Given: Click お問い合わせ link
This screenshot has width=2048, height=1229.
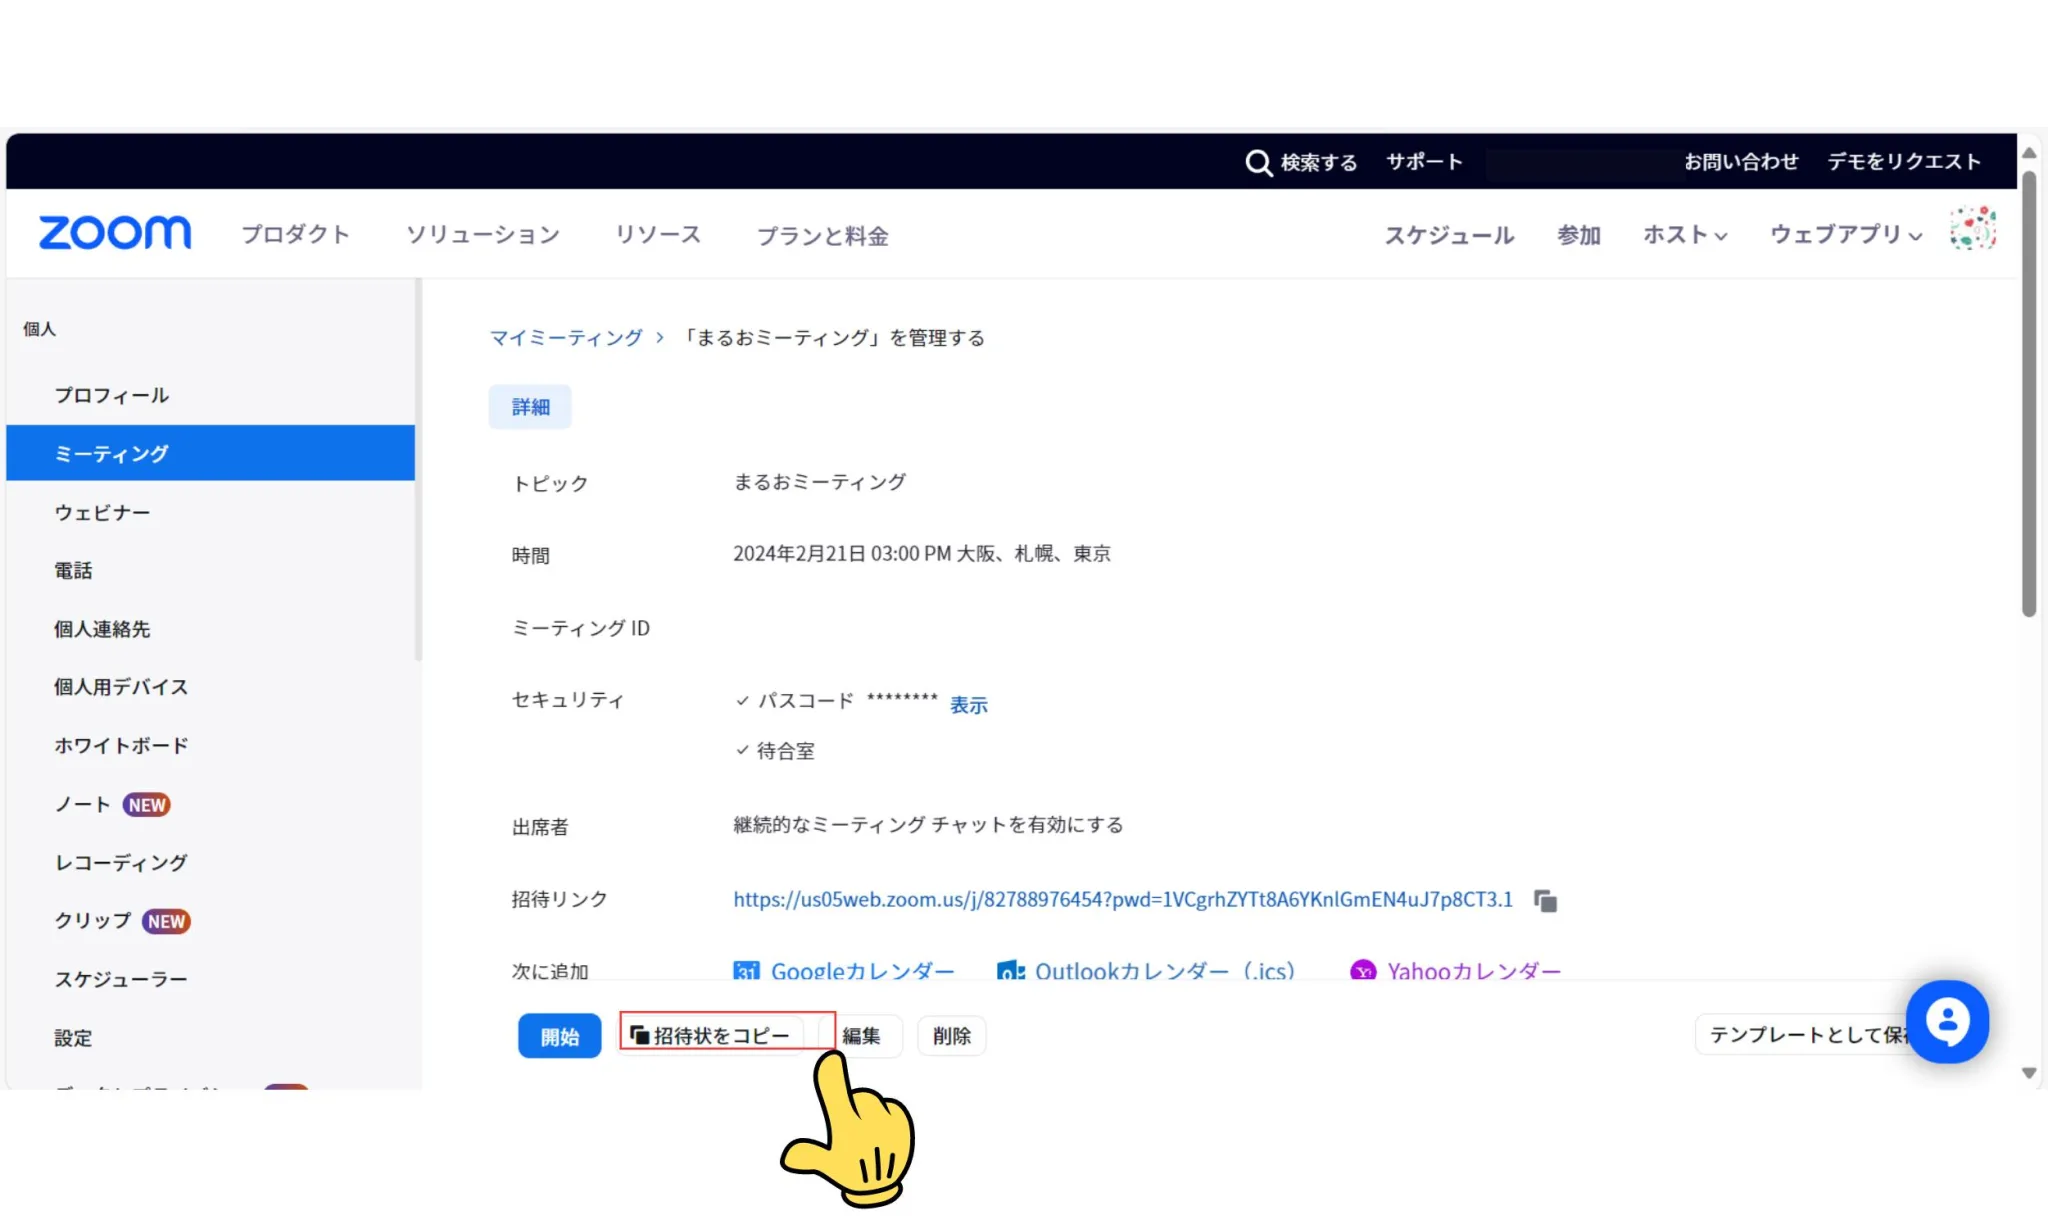Looking at the screenshot, I should 1741,162.
